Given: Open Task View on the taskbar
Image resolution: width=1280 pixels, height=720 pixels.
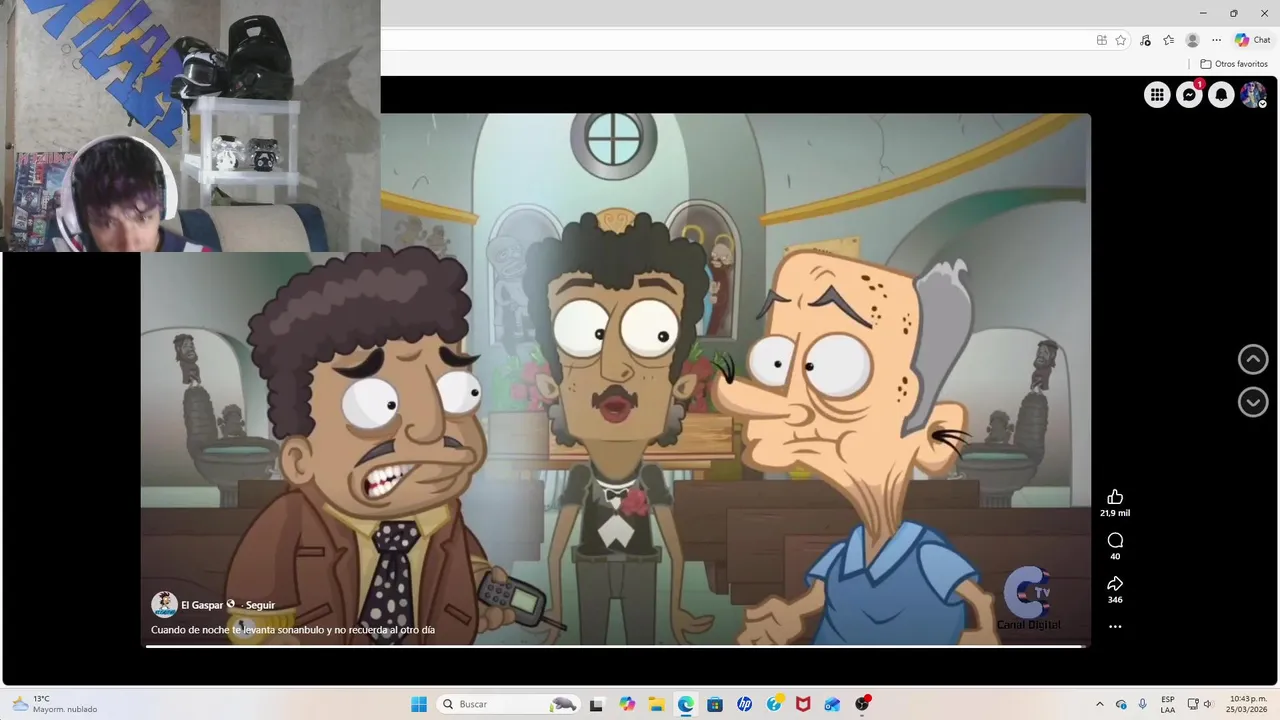Looking at the screenshot, I should (x=597, y=704).
